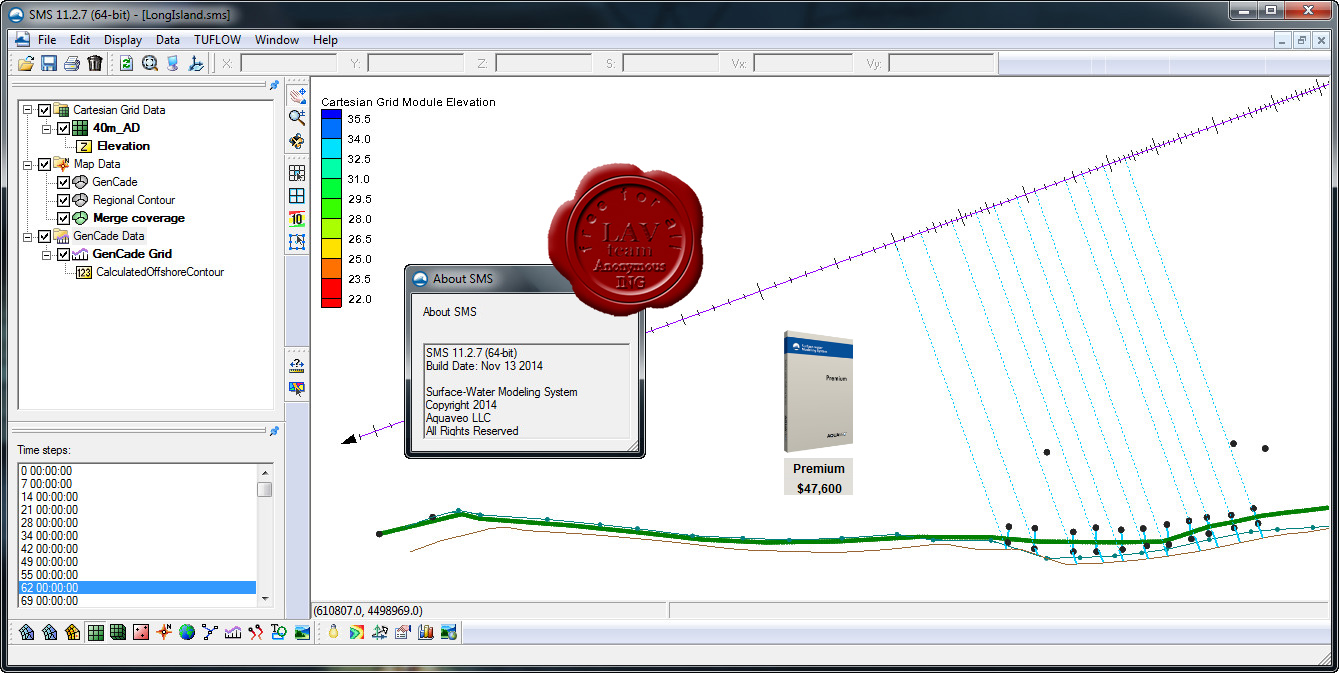Click the project explorer pin icon
Viewport: 1339px width, 673px height.
pos(273,85)
